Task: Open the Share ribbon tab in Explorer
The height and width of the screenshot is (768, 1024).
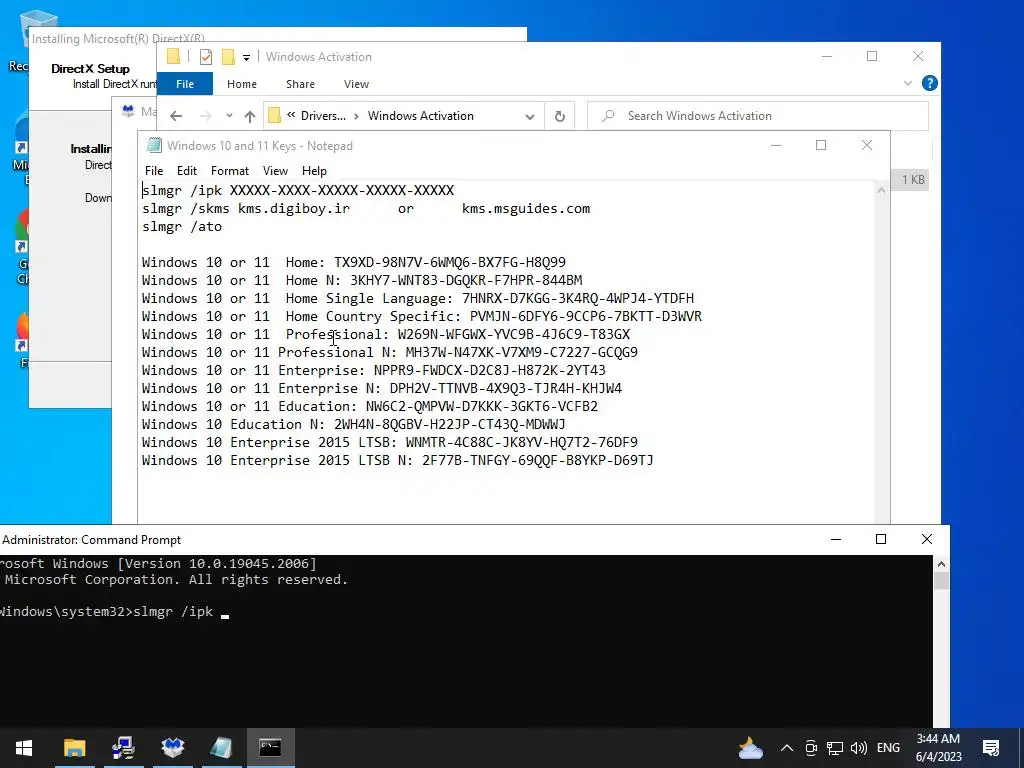Action: point(300,84)
